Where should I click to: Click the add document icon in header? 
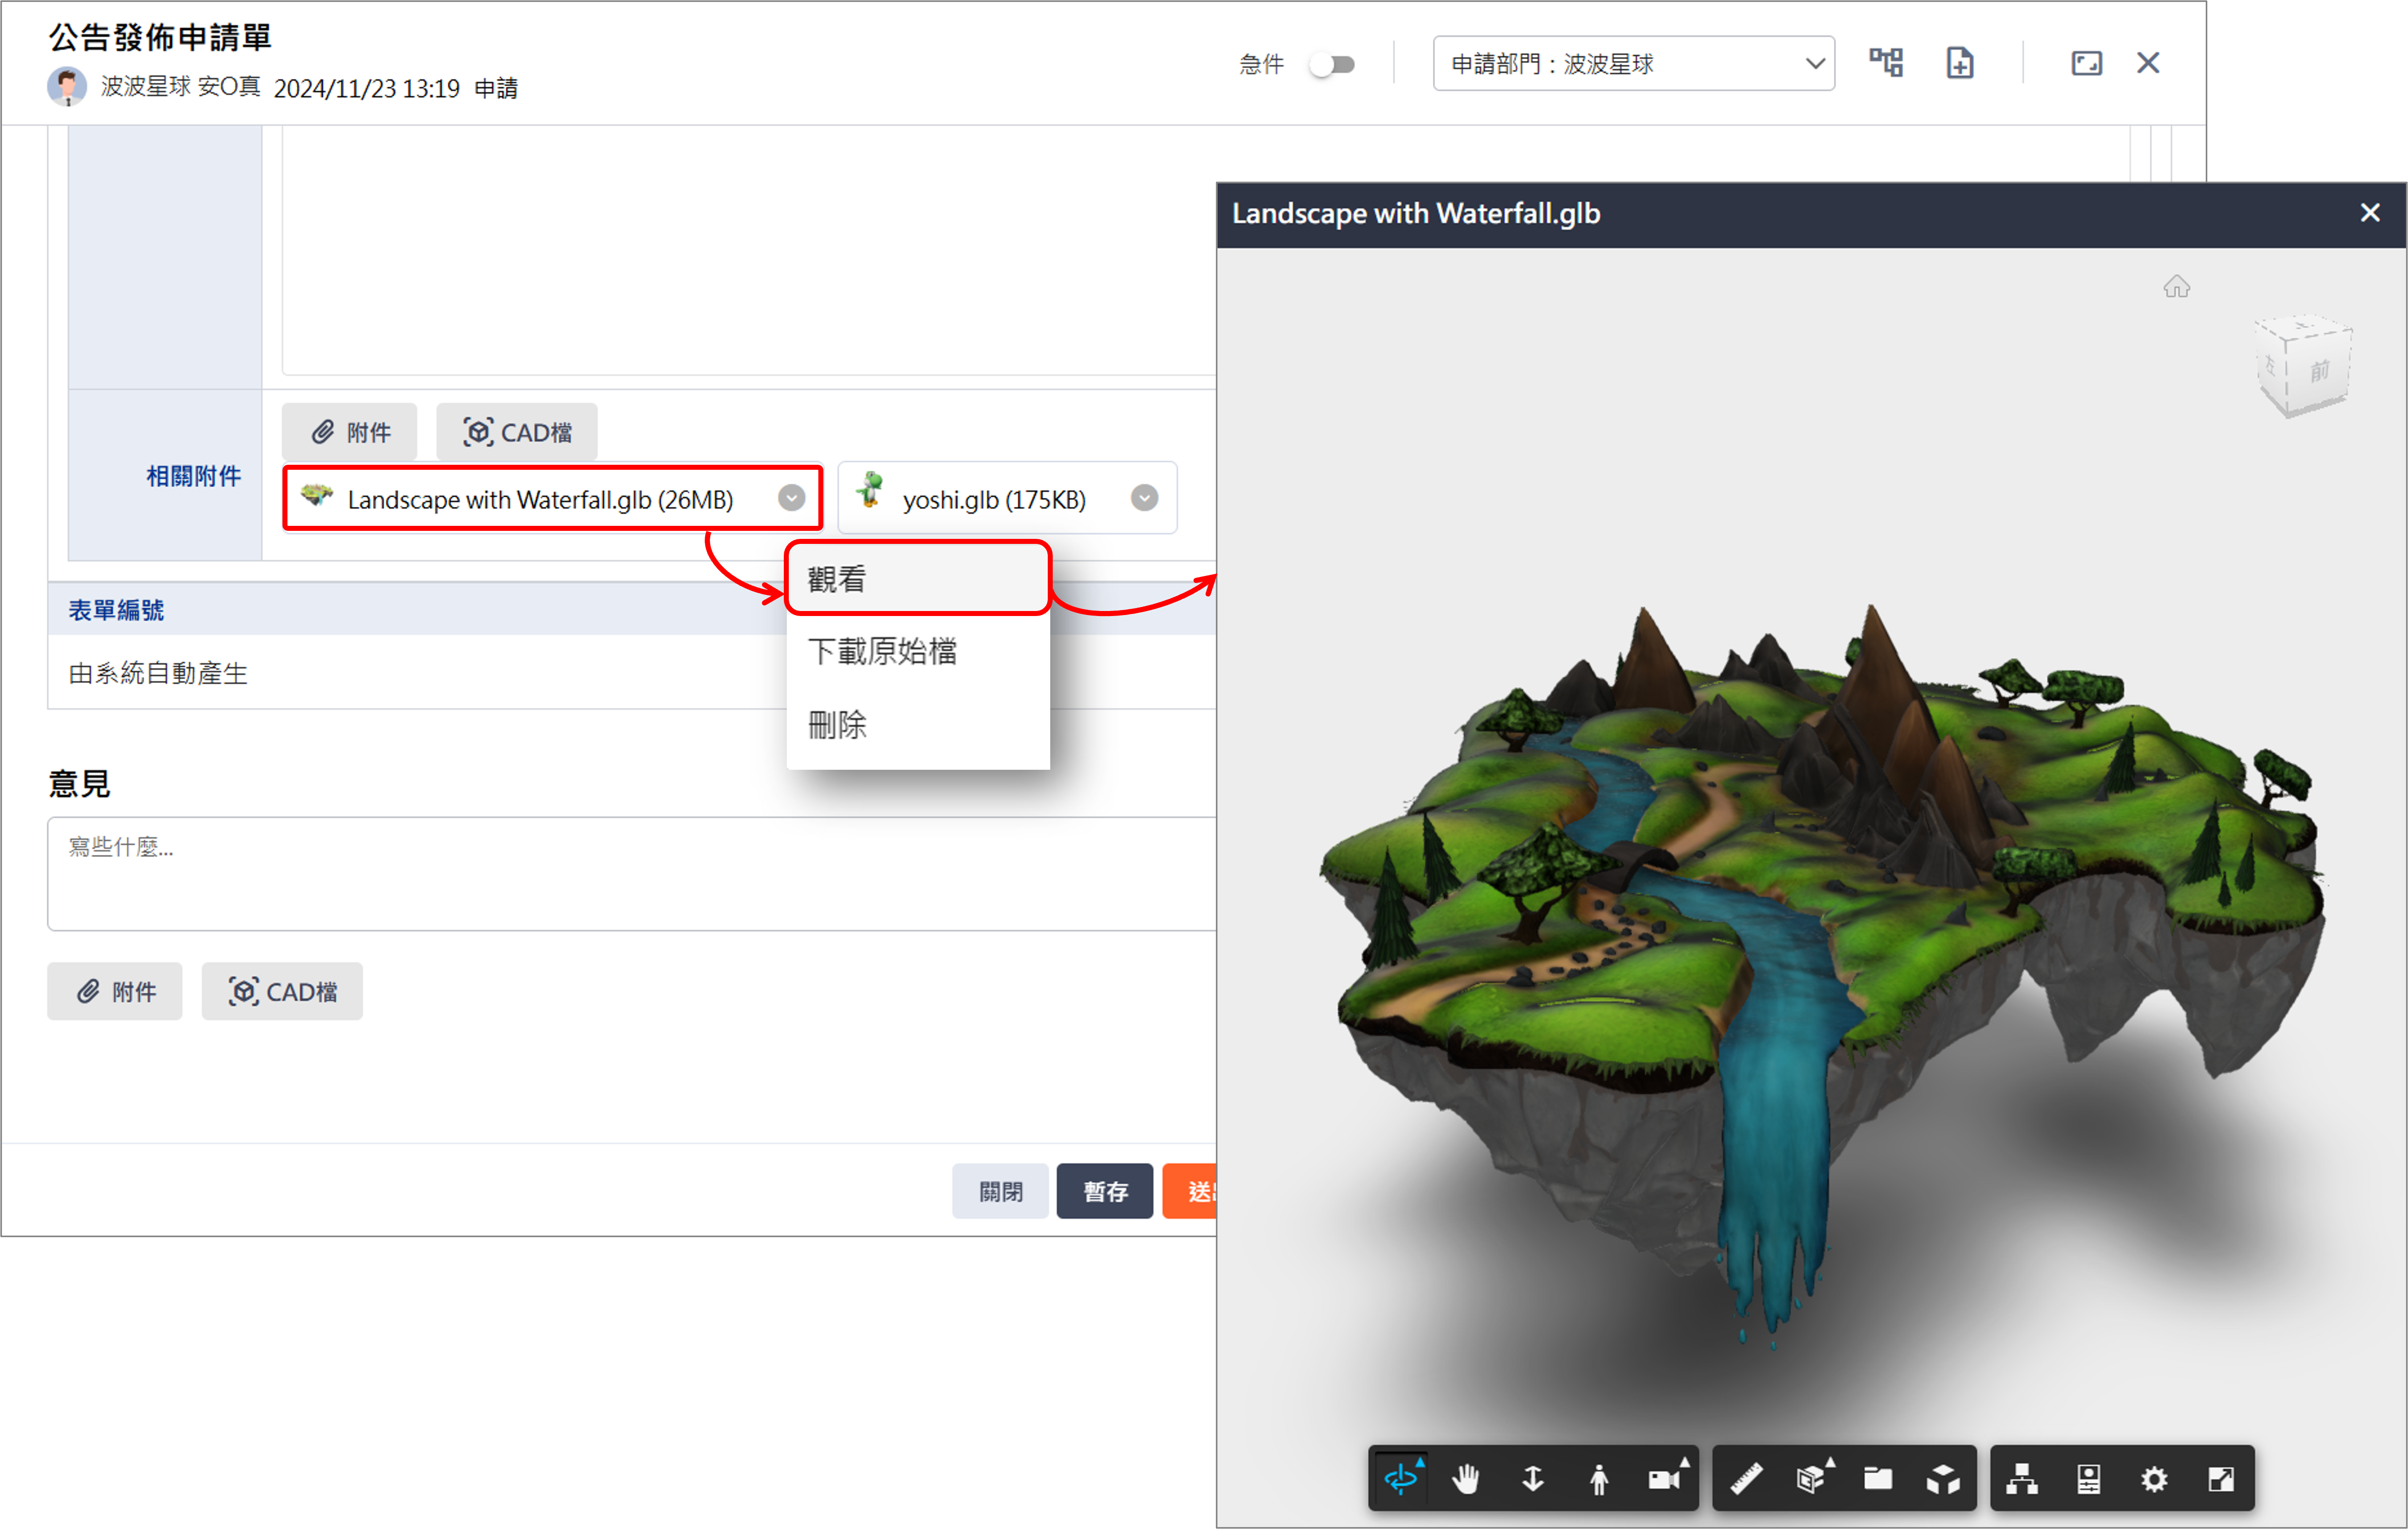point(1959,63)
